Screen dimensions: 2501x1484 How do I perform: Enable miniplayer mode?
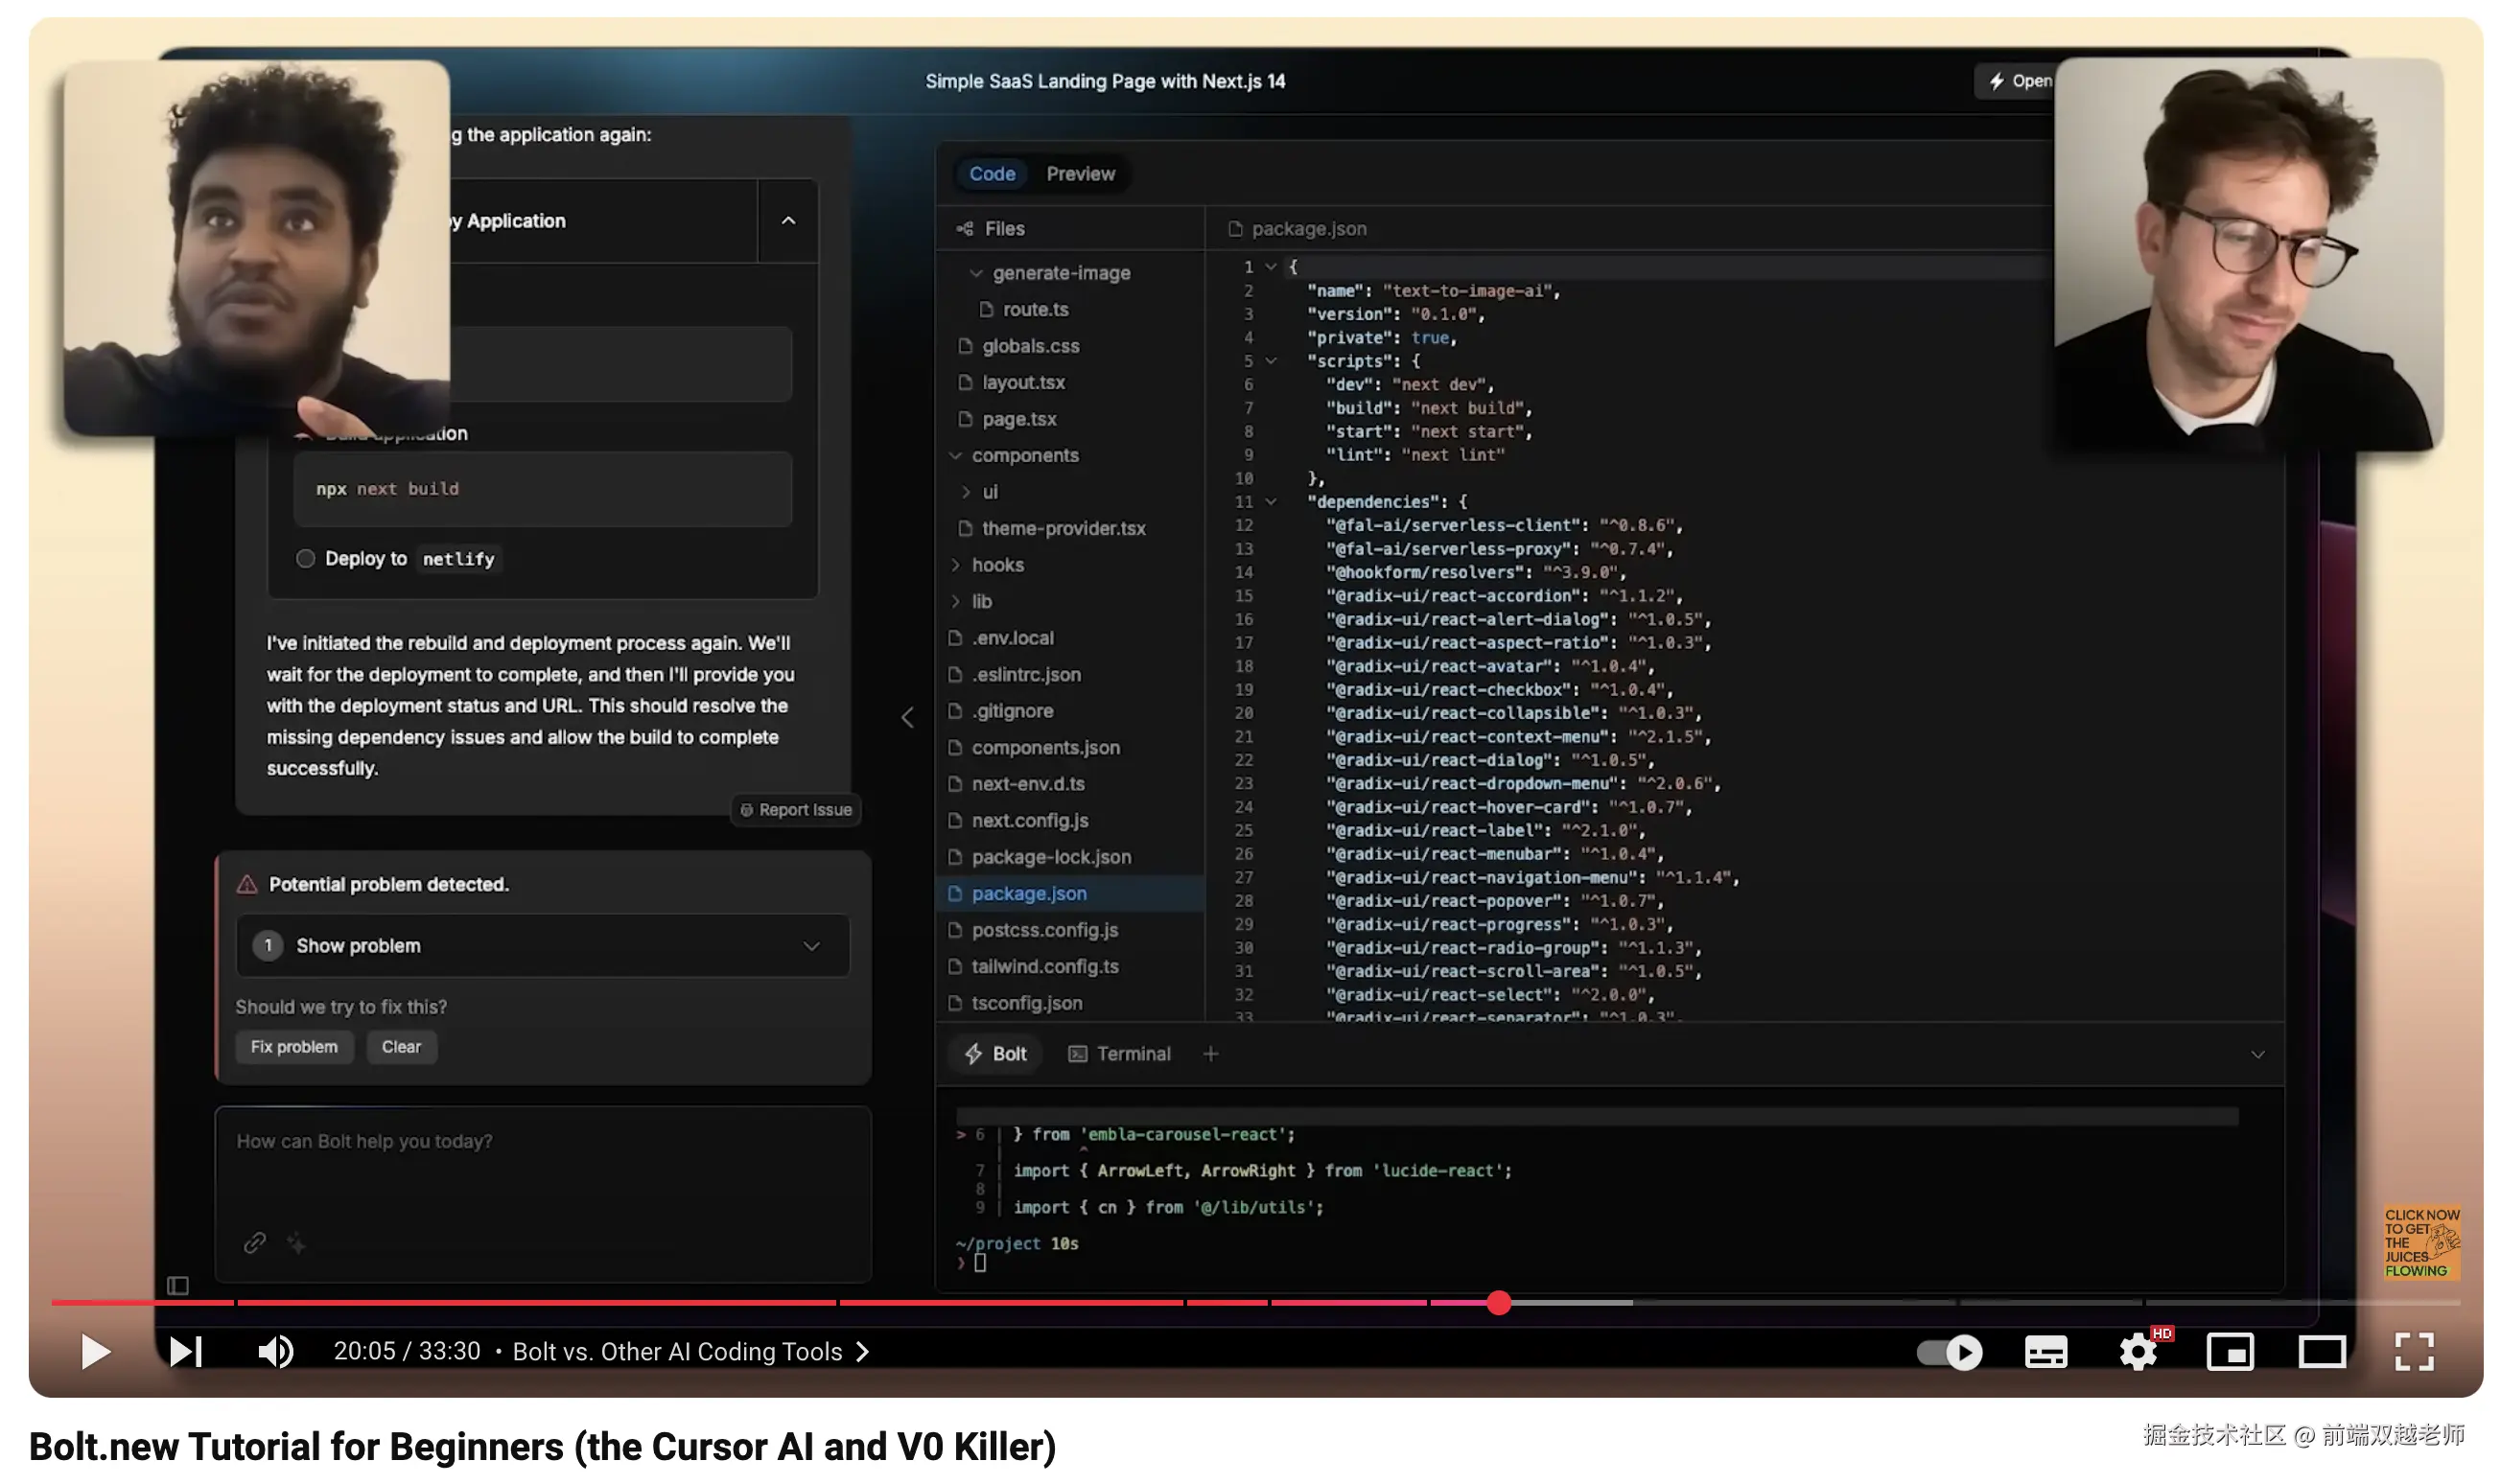[x=2229, y=1352]
